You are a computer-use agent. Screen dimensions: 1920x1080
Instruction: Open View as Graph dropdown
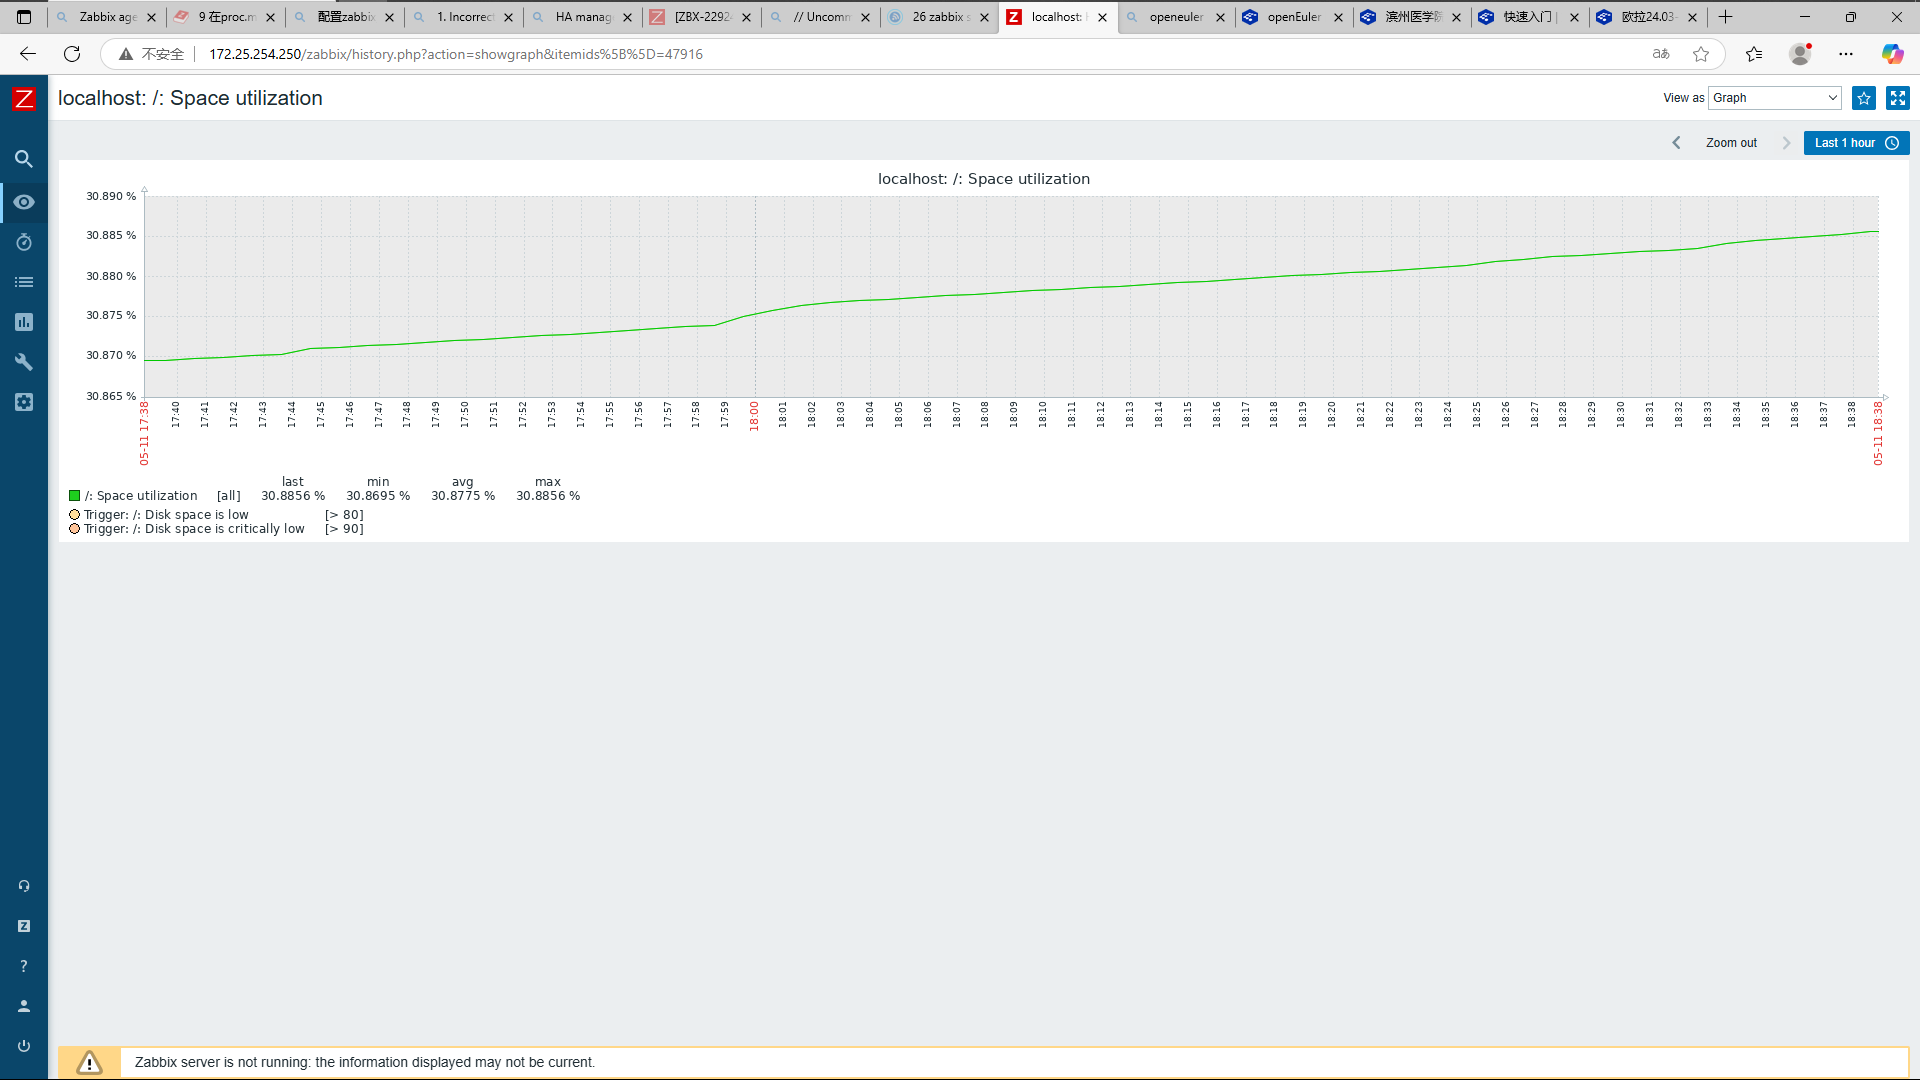(1774, 98)
